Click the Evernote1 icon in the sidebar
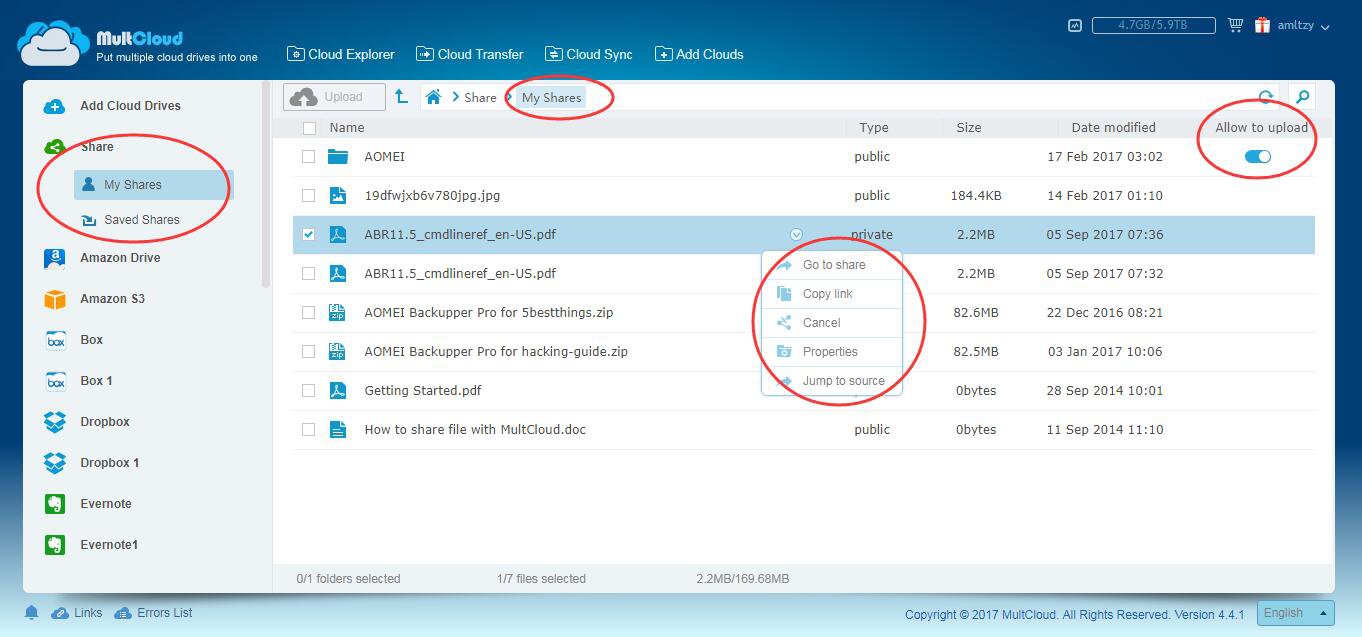The width and height of the screenshot is (1362, 637). pyautogui.click(x=55, y=545)
